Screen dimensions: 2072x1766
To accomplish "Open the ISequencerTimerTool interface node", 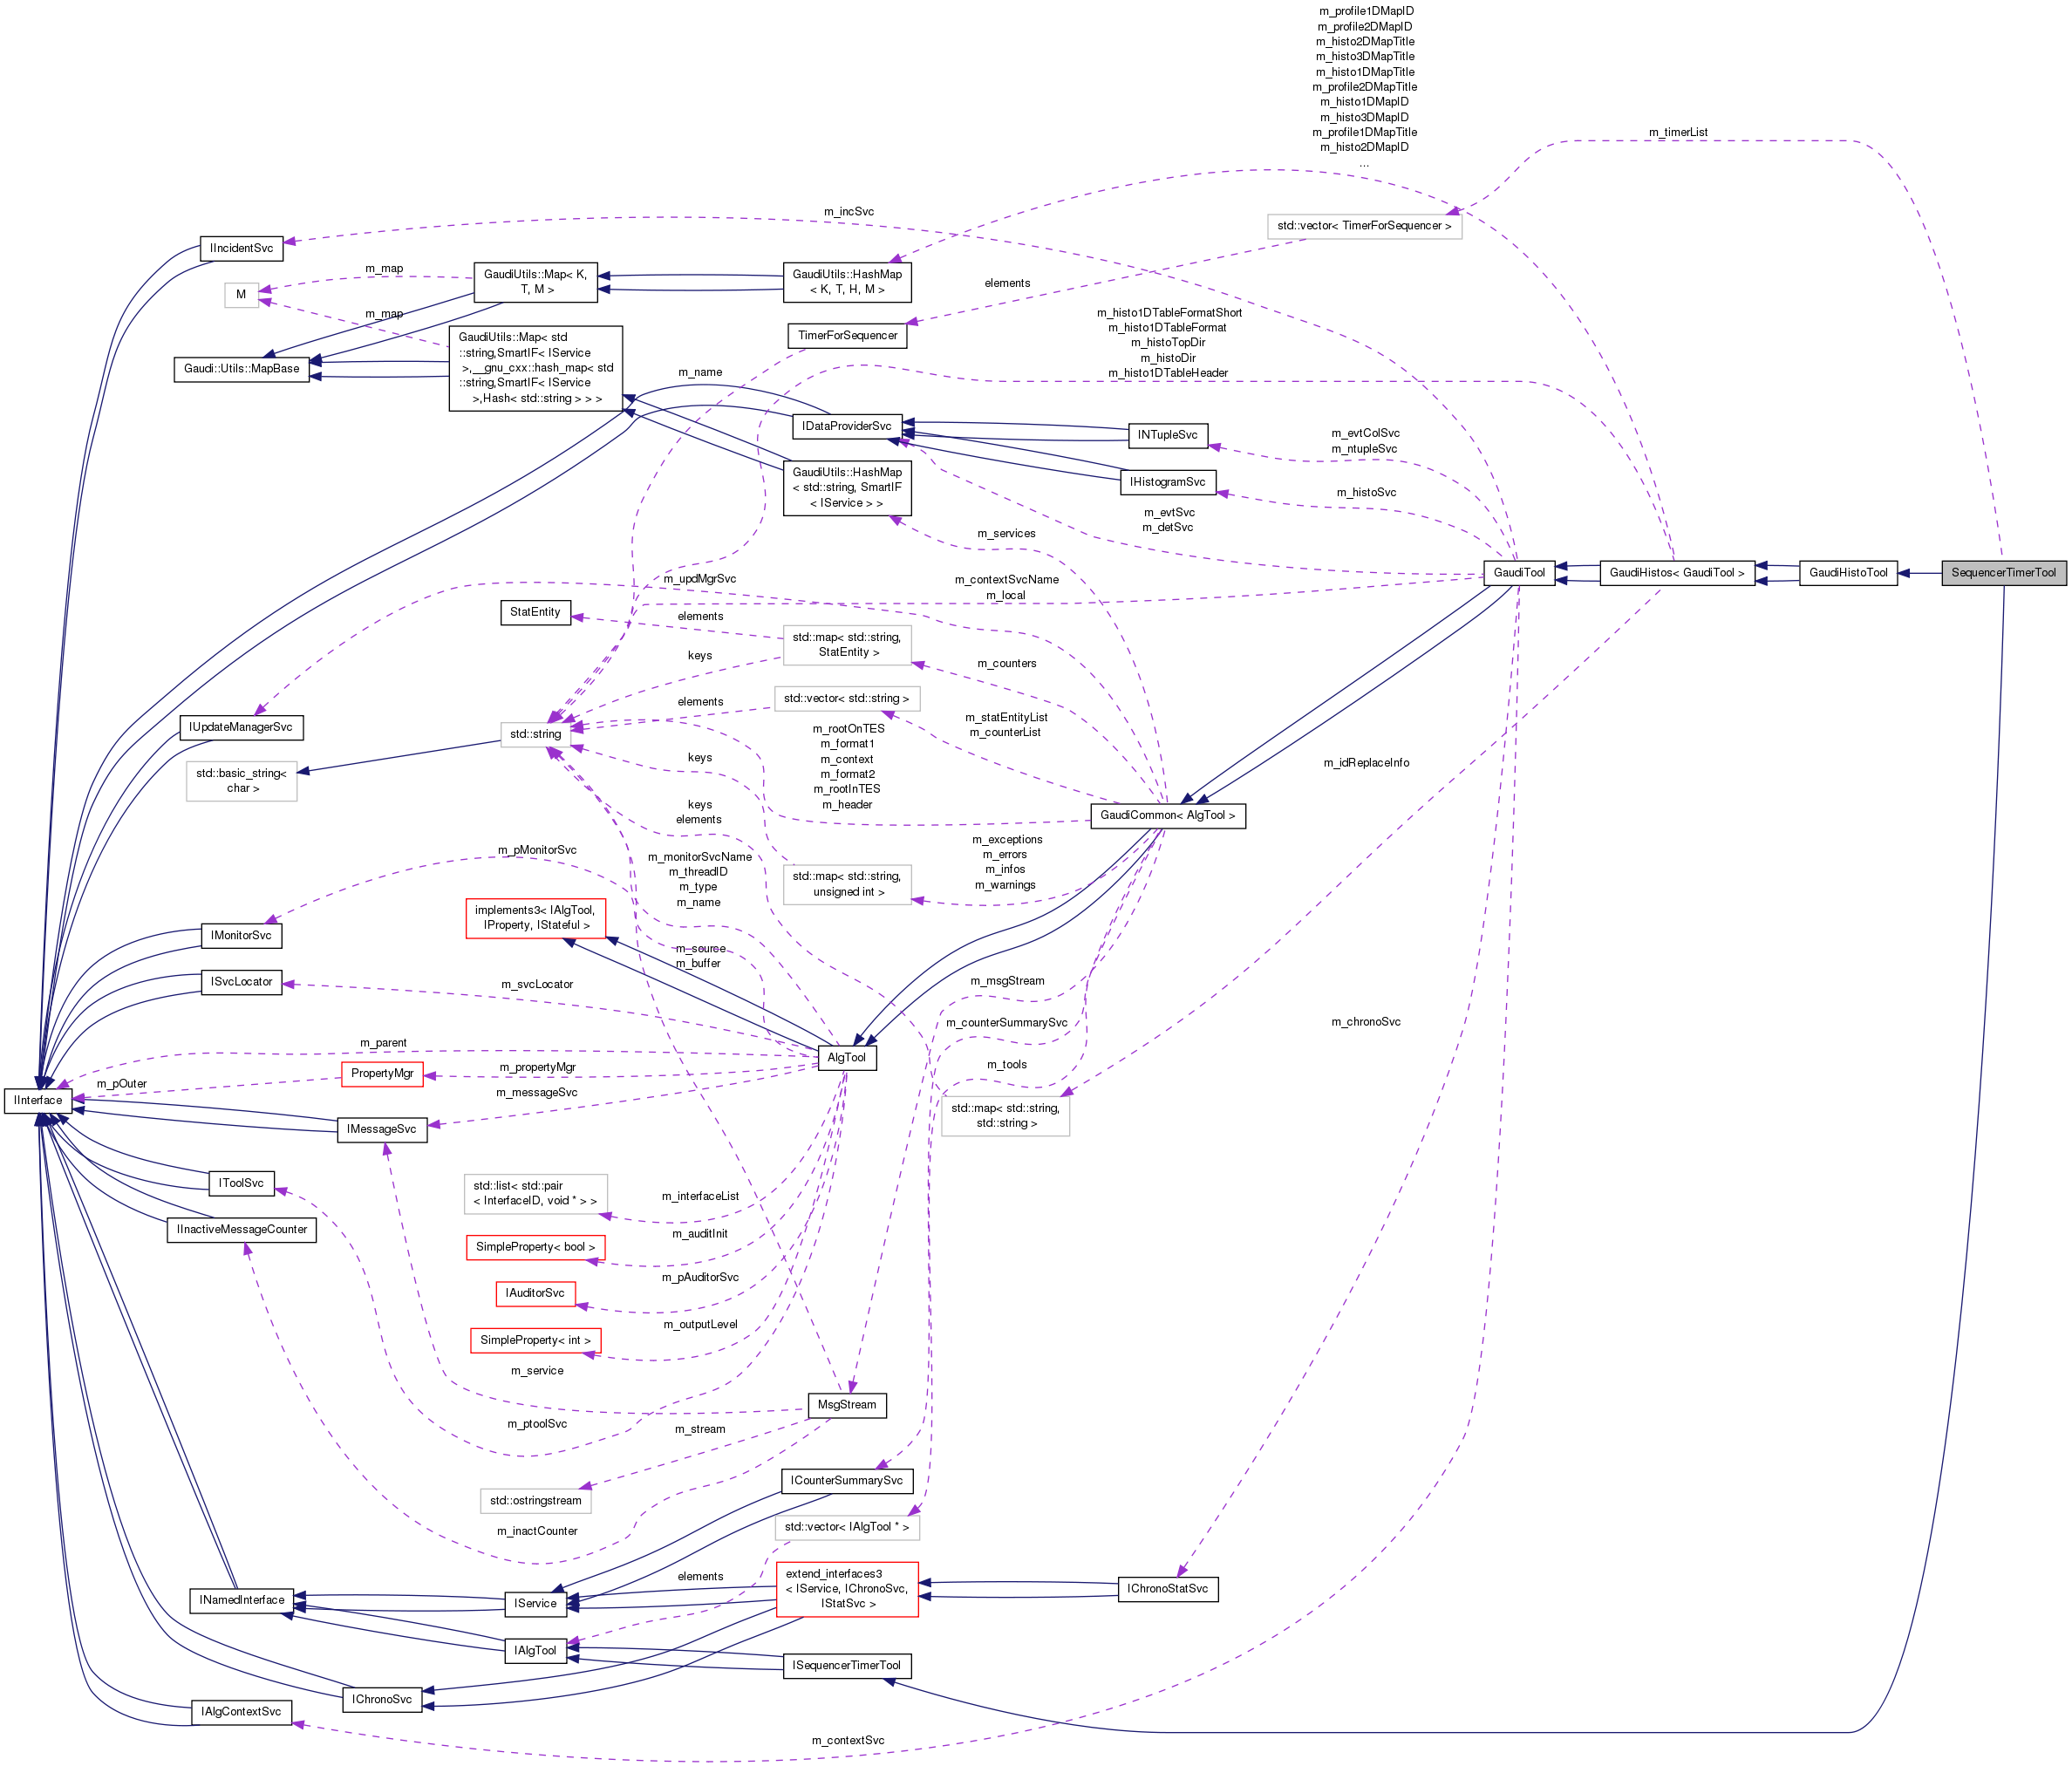I will click(x=846, y=1665).
